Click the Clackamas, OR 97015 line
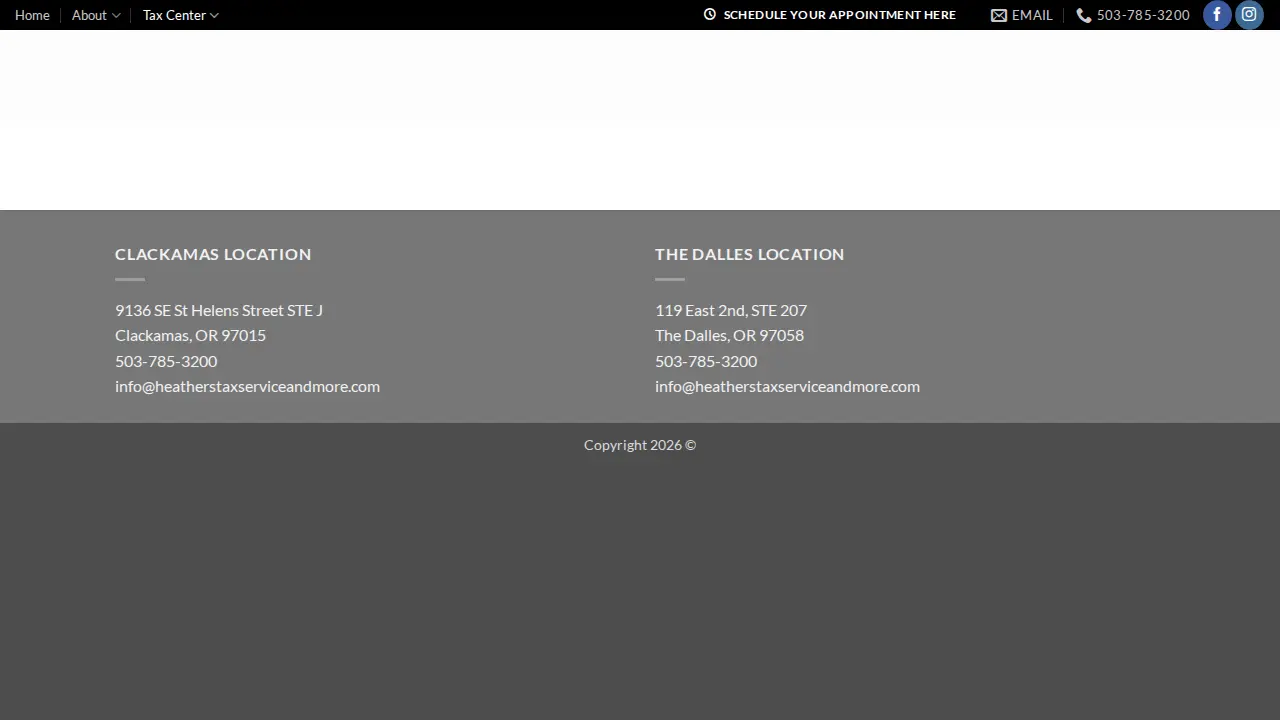1280x720 pixels. pyautogui.click(x=190, y=335)
